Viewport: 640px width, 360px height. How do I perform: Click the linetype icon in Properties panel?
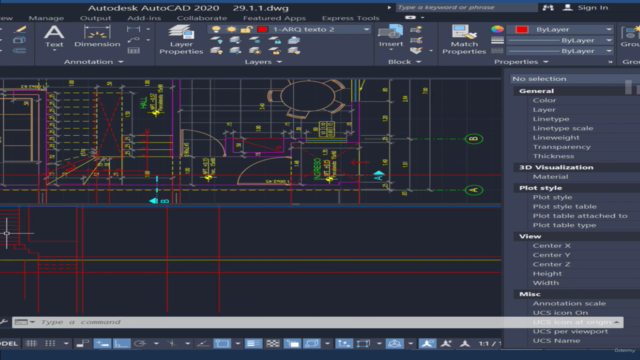tap(497, 51)
